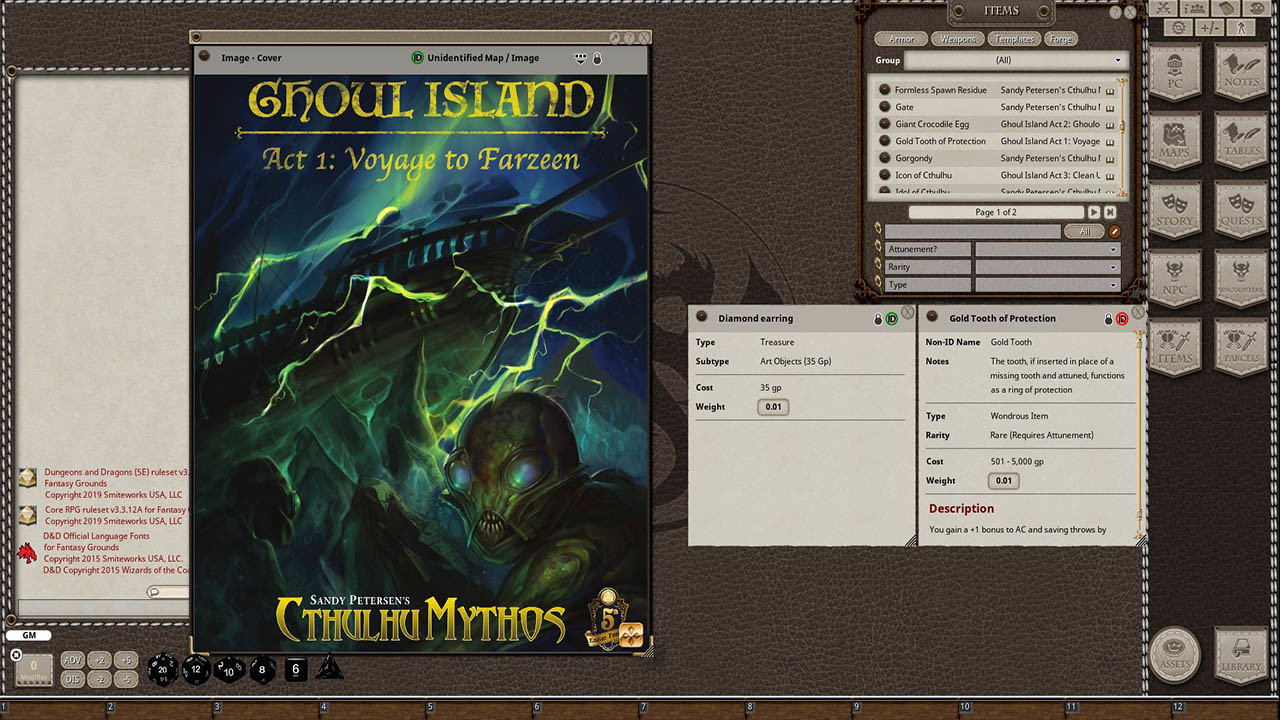Screen dimensions: 1280x720
Task: Toggle the ADV modifier button
Action: 72,660
